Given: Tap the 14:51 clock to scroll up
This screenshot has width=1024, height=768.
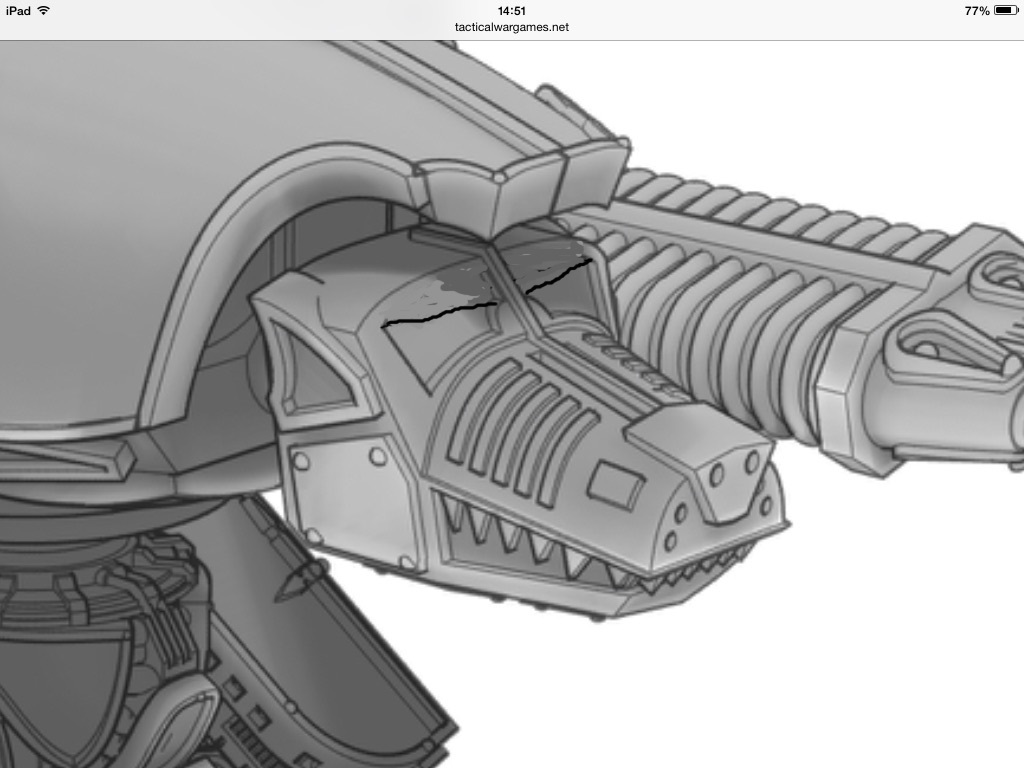Looking at the screenshot, I should (512, 10).
